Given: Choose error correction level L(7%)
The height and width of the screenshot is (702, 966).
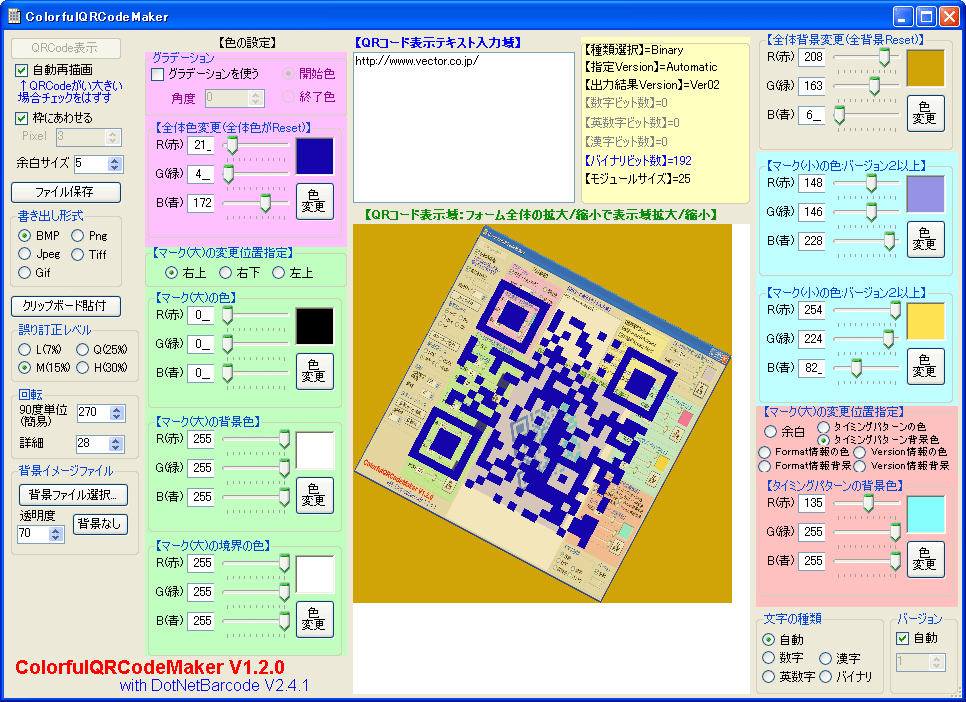Looking at the screenshot, I should click(25, 349).
